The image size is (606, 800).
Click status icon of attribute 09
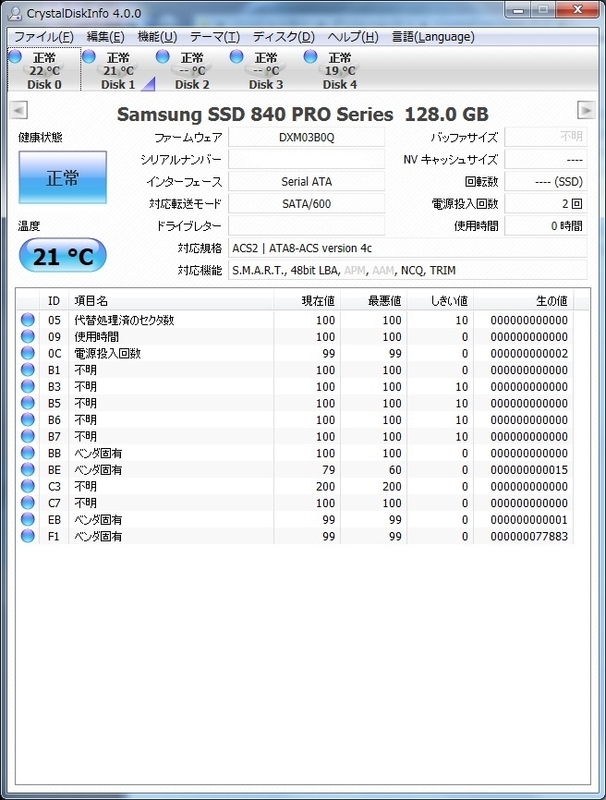(x=28, y=337)
